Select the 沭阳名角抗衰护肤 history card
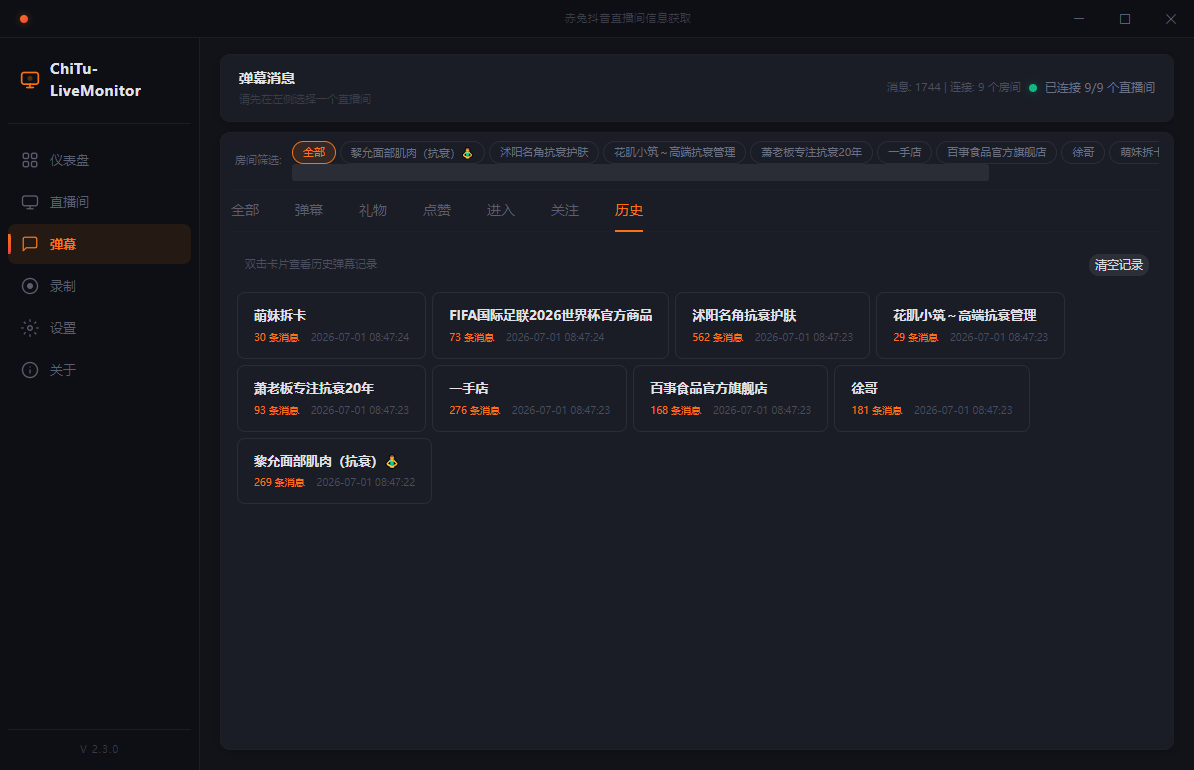Viewport: 1194px width, 770px height. (x=772, y=325)
